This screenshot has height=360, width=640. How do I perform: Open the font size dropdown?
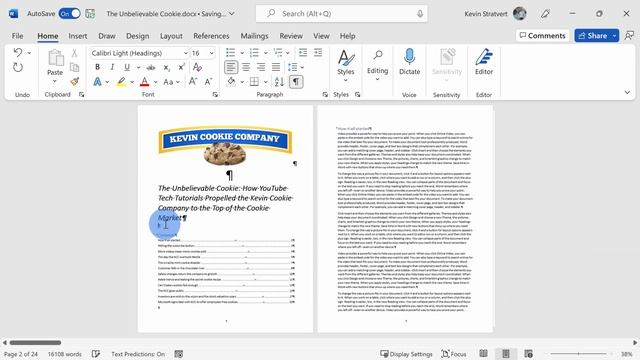point(211,53)
